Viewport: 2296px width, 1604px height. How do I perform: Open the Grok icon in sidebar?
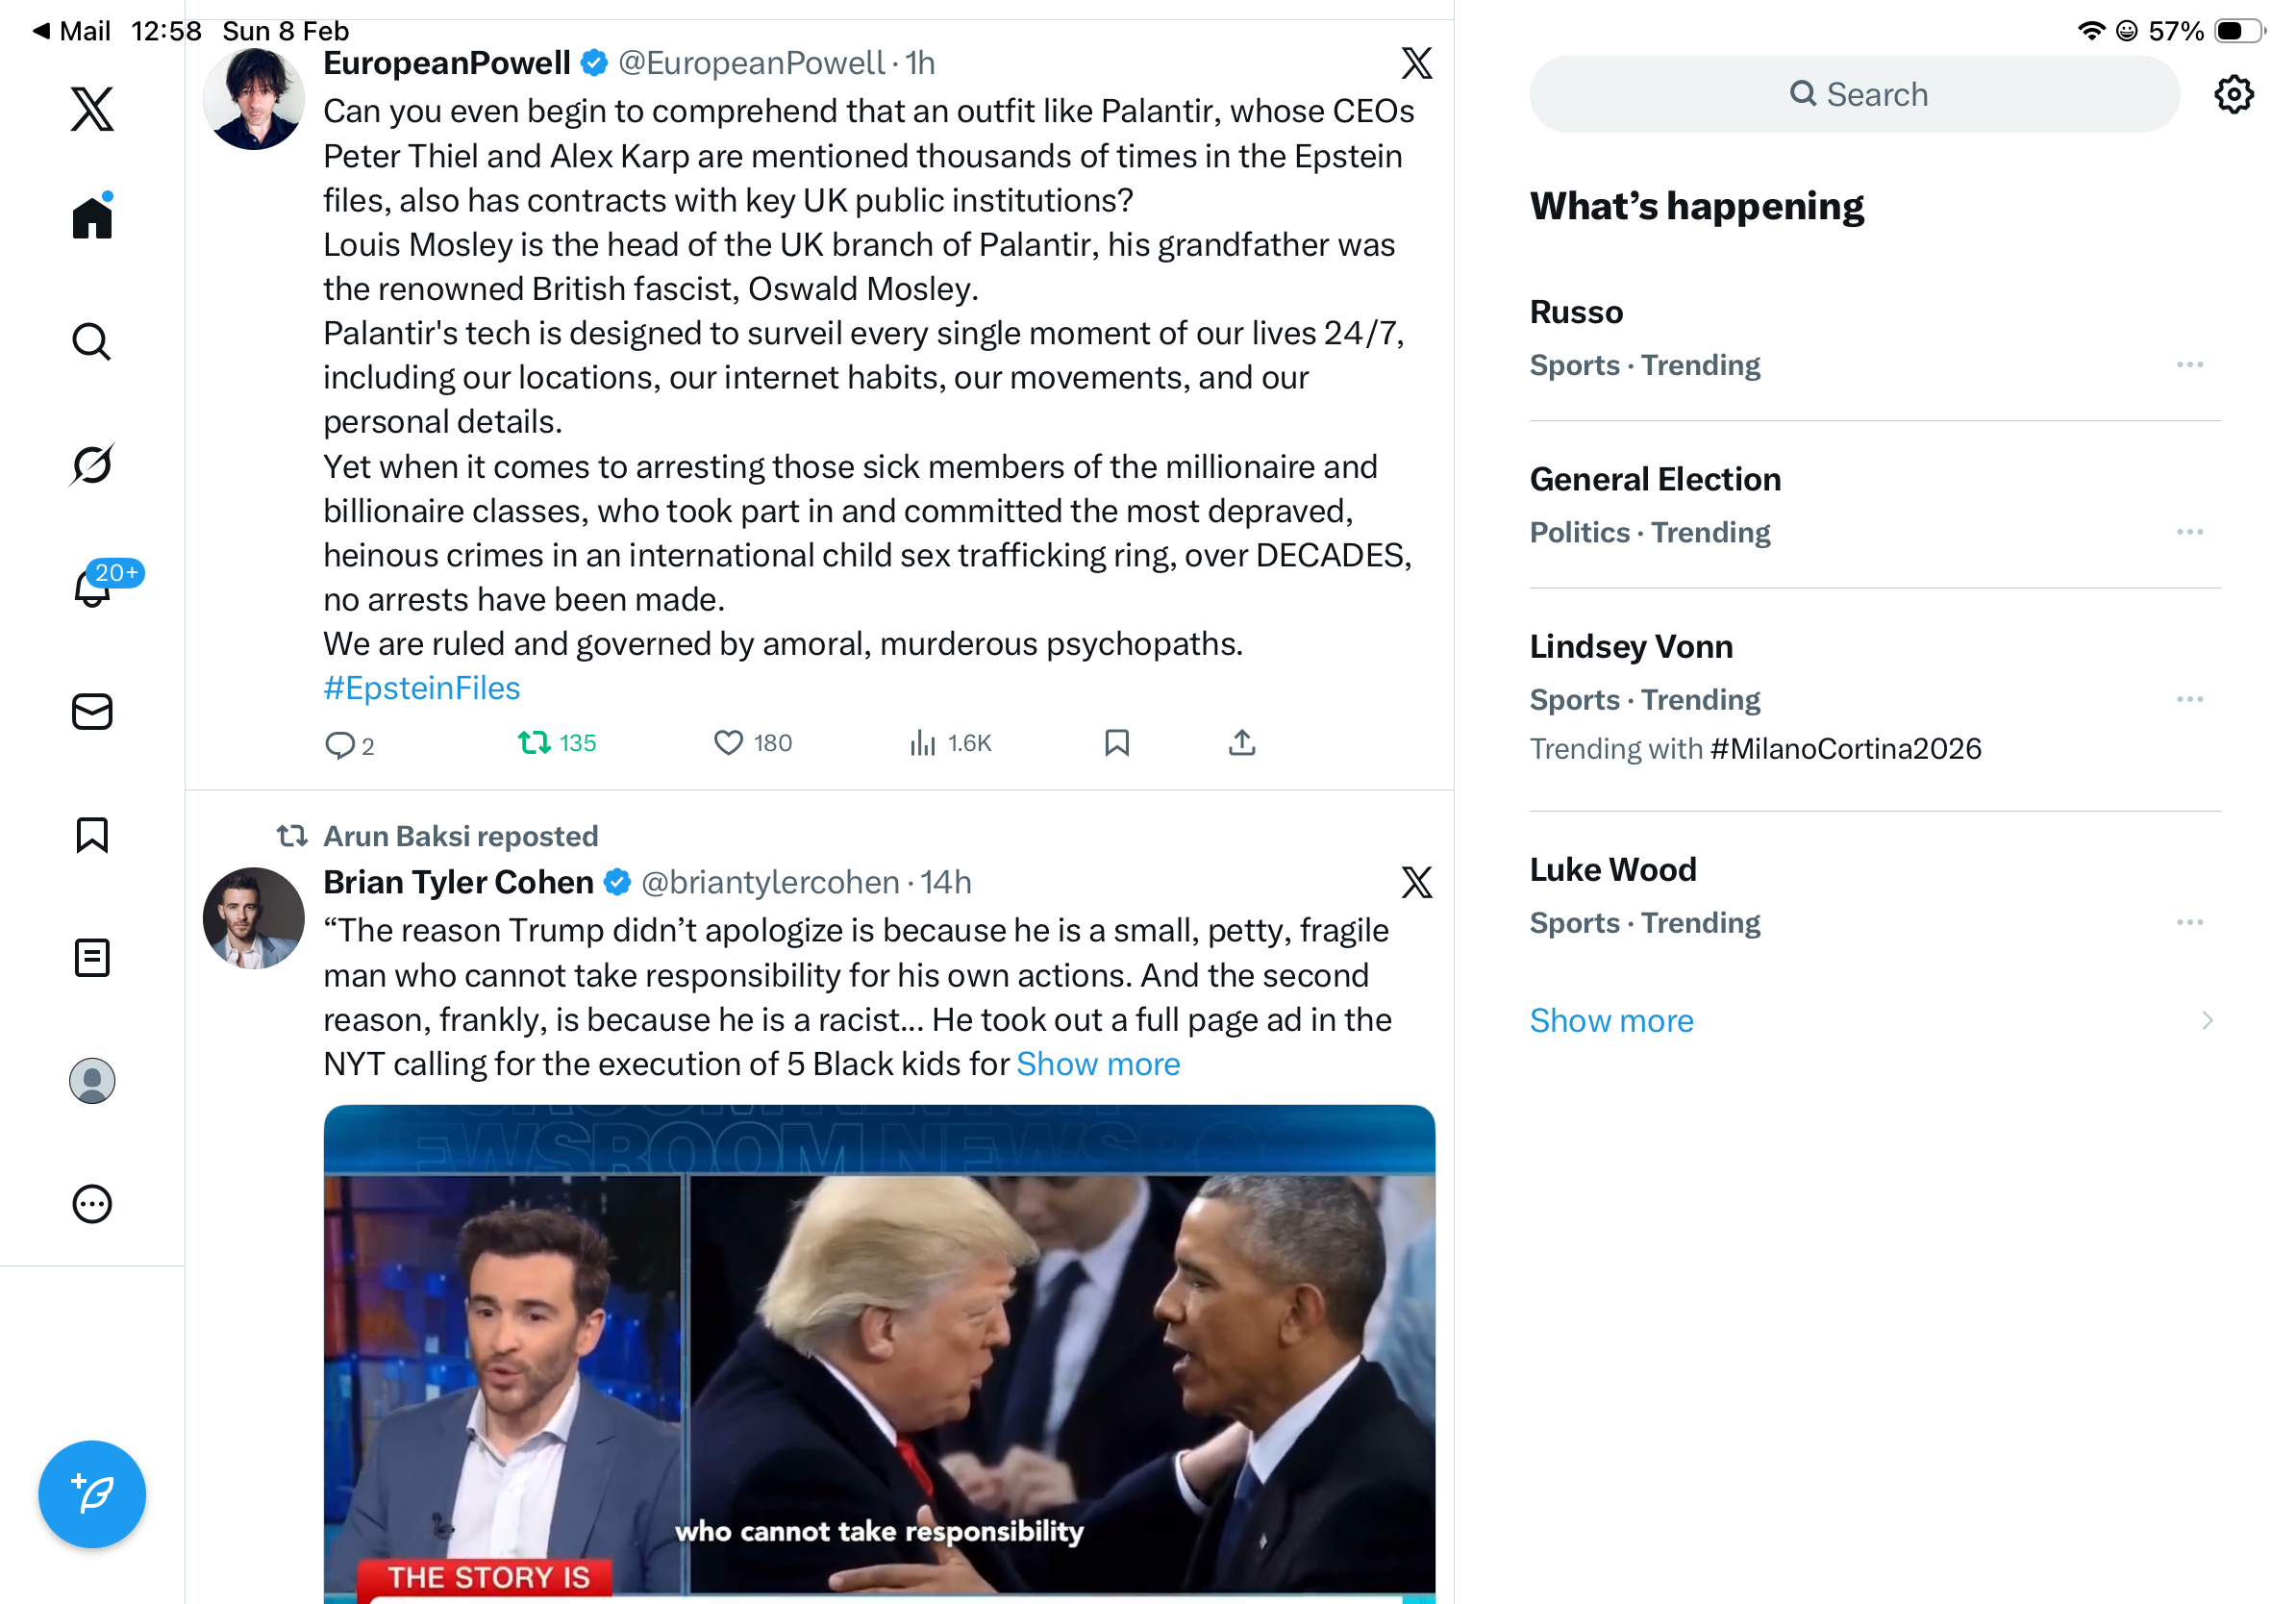[92, 464]
